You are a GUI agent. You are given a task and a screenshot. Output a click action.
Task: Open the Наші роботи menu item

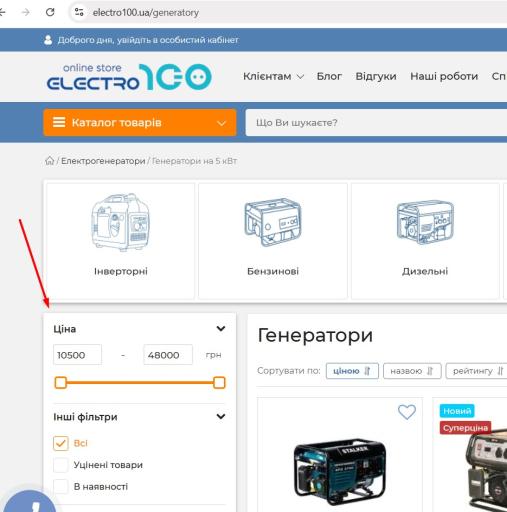444,76
